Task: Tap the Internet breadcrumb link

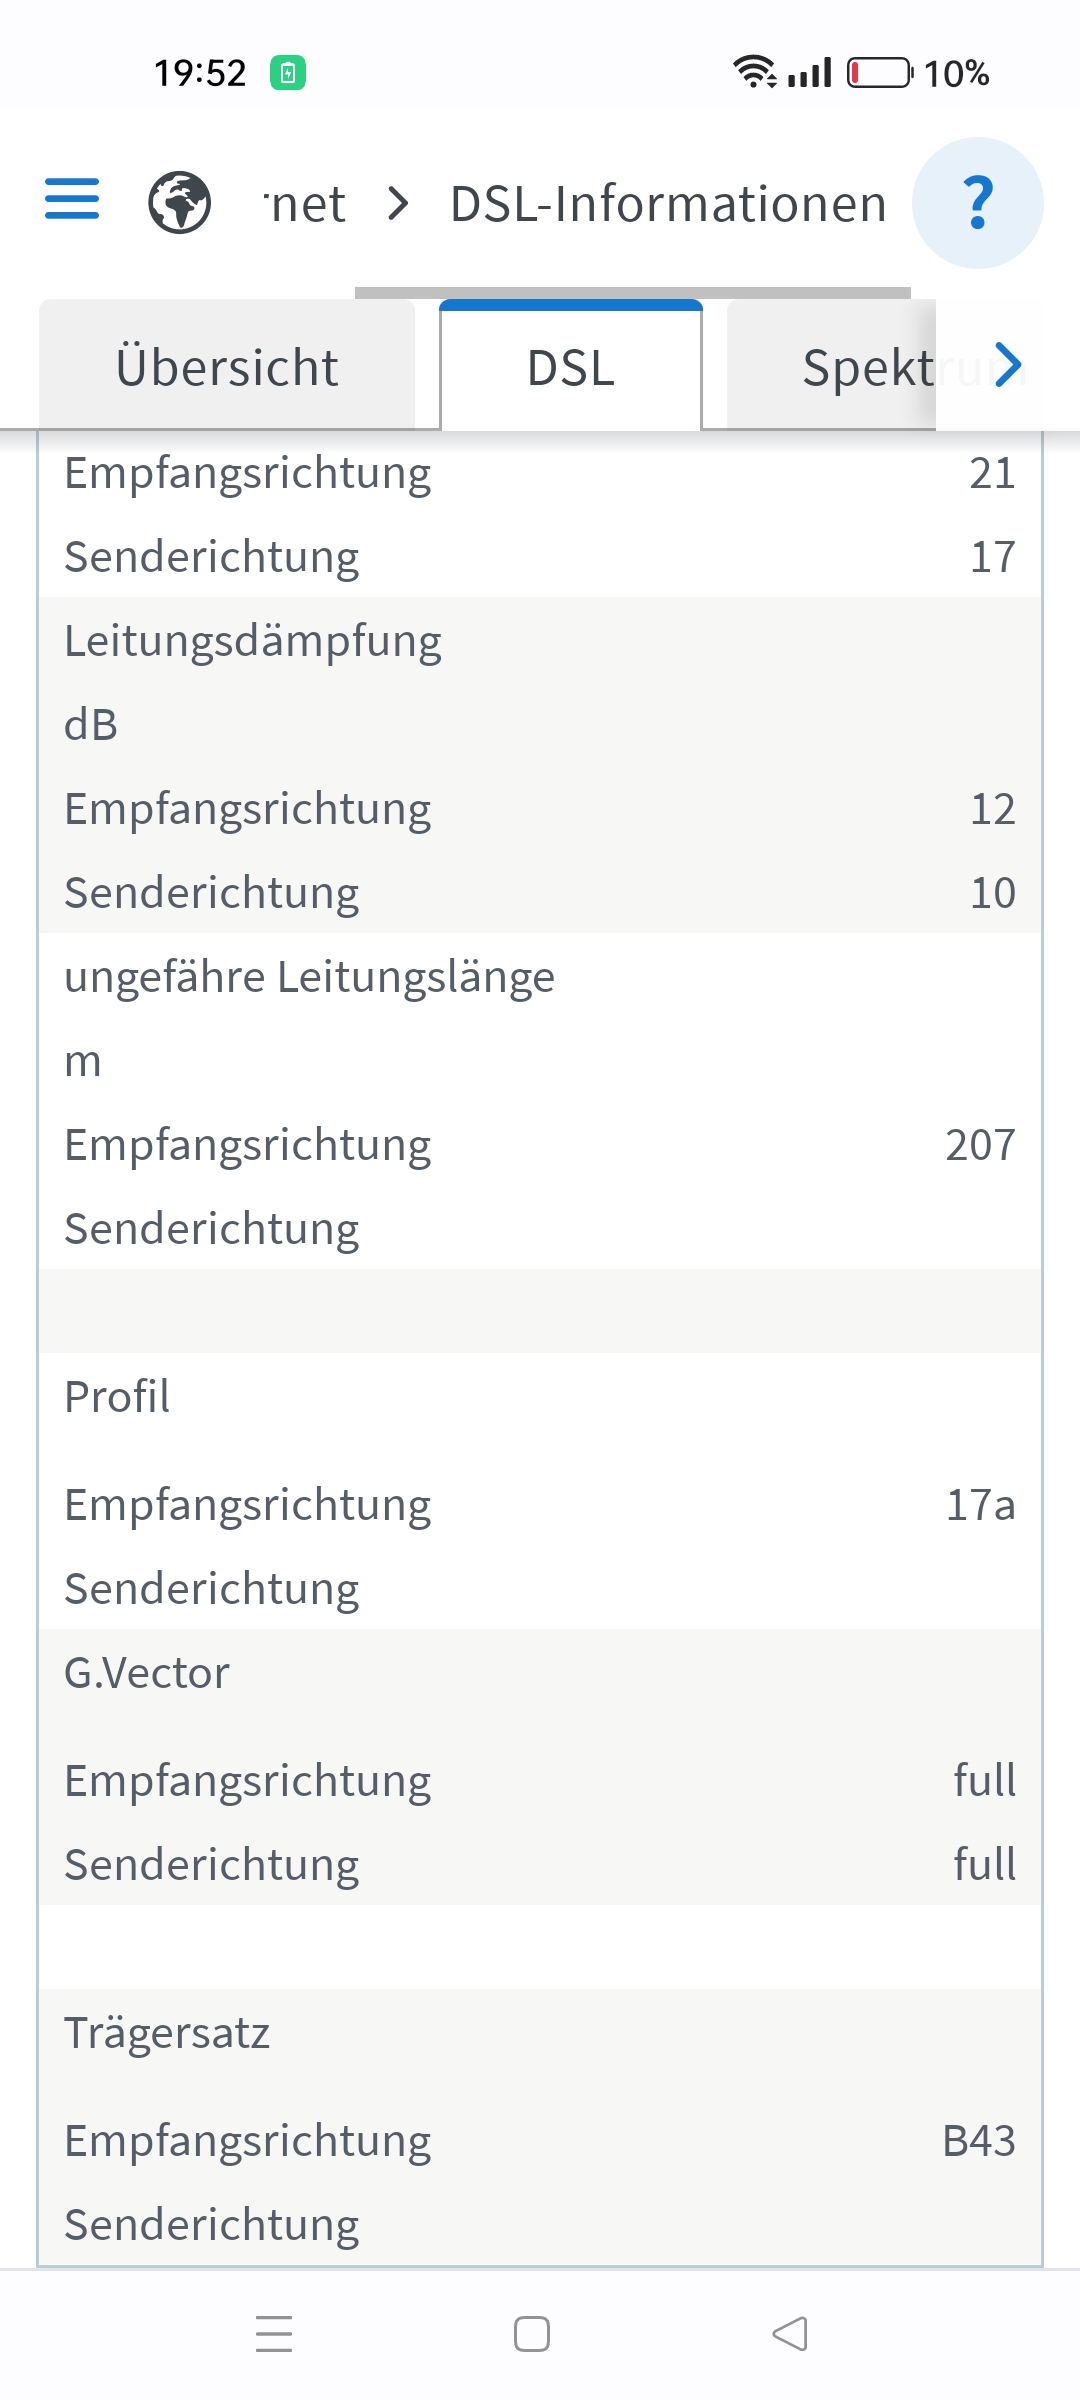Action: coord(306,204)
